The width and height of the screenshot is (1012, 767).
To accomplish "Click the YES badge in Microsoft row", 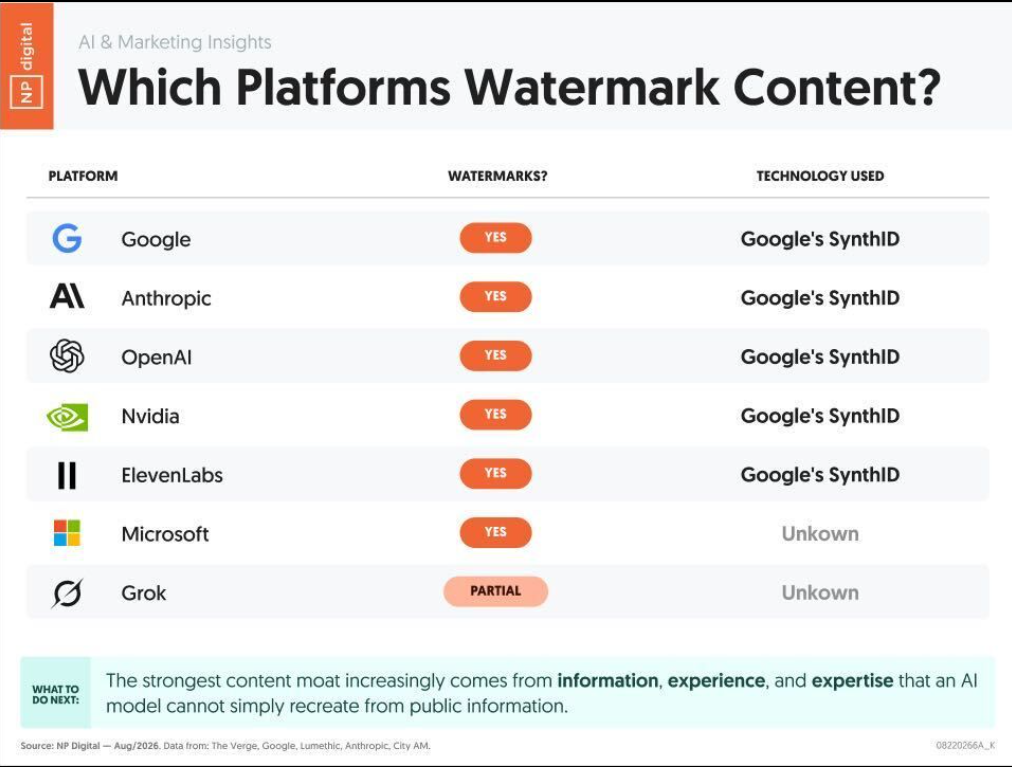I will 496,532.
